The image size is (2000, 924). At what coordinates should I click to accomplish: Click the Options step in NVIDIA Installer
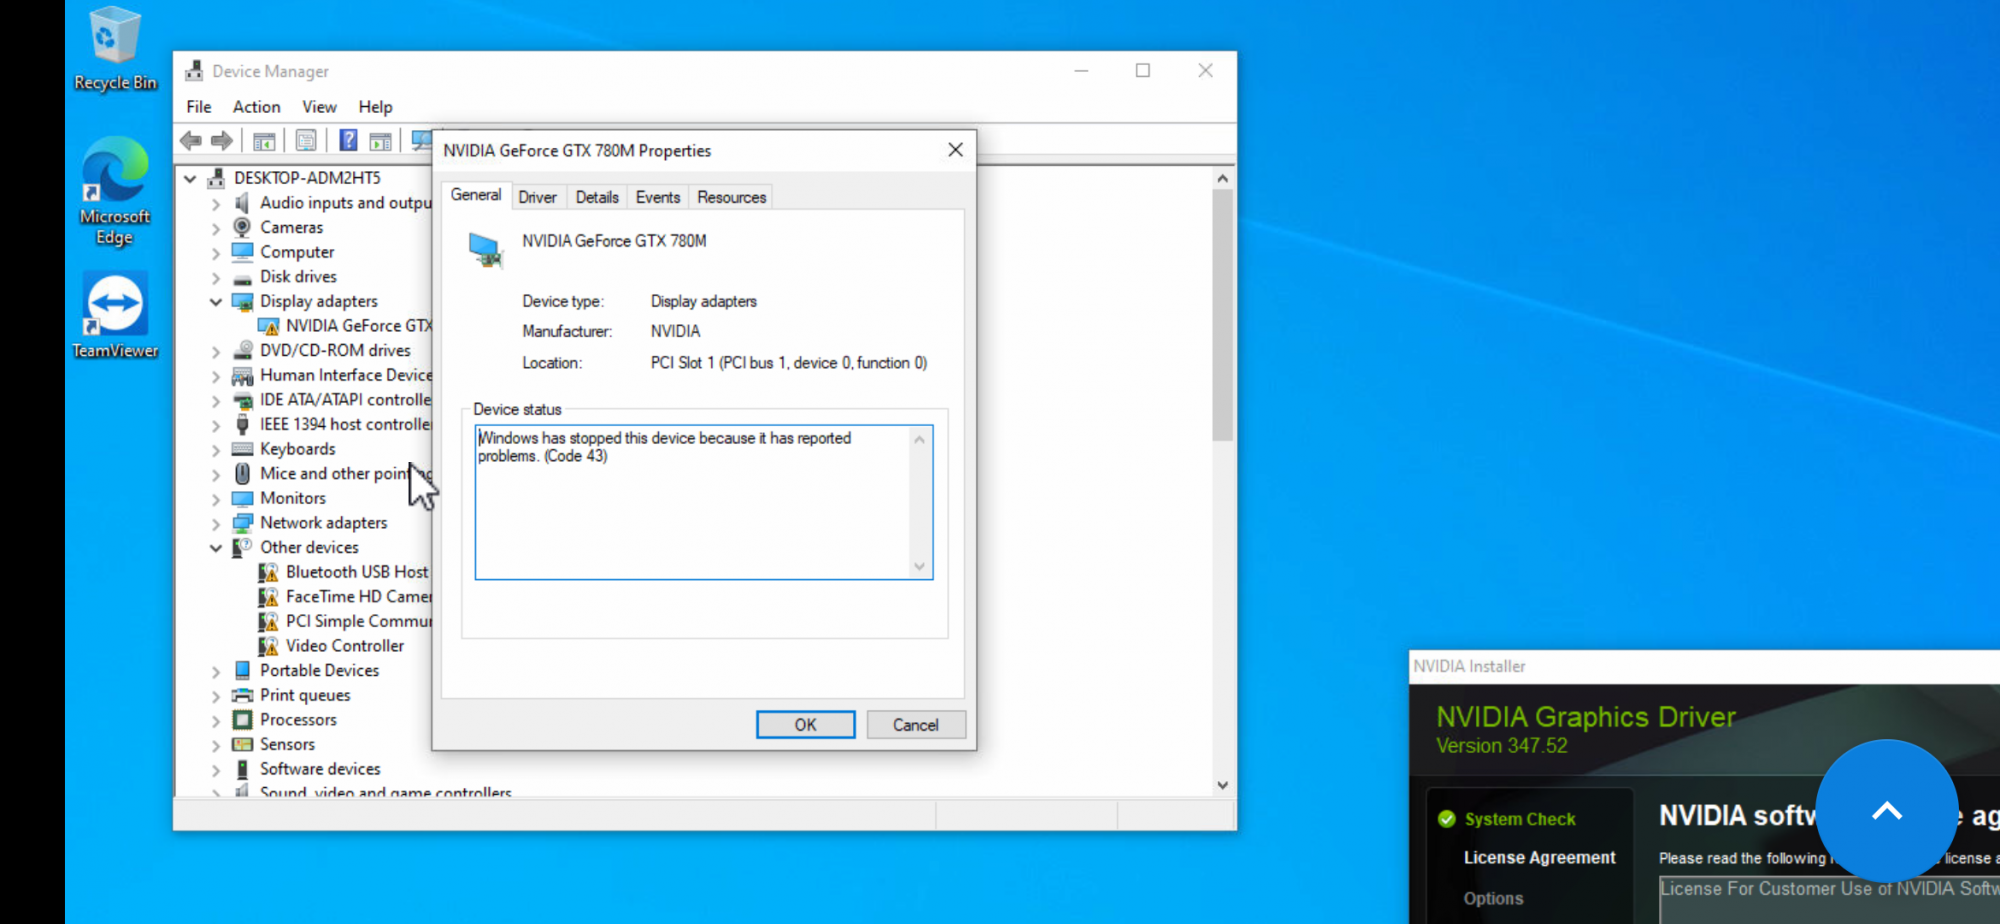click(1494, 898)
